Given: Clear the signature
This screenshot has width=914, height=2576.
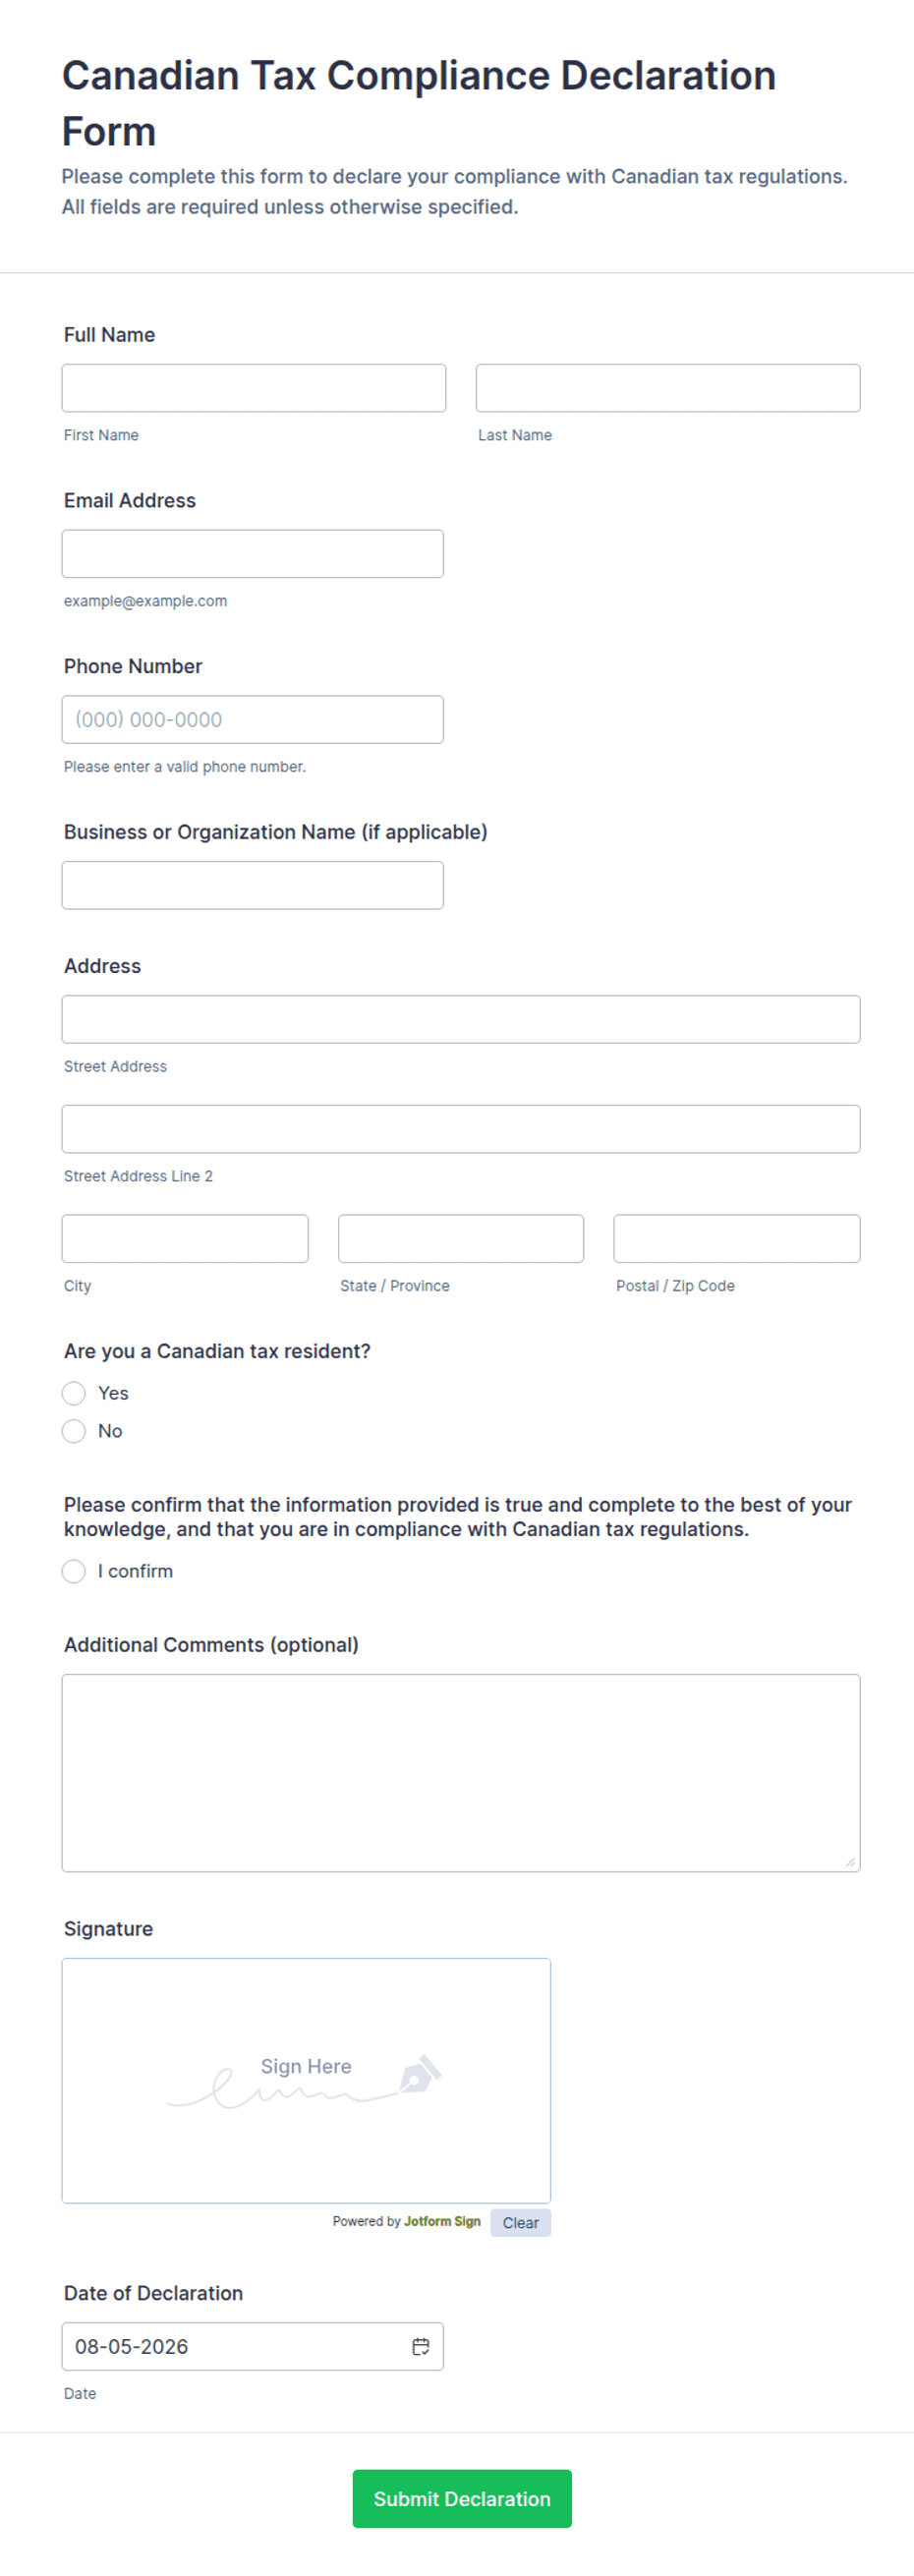Looking at the screenshot, I should pyautogui.click(x=520, y=2222).
